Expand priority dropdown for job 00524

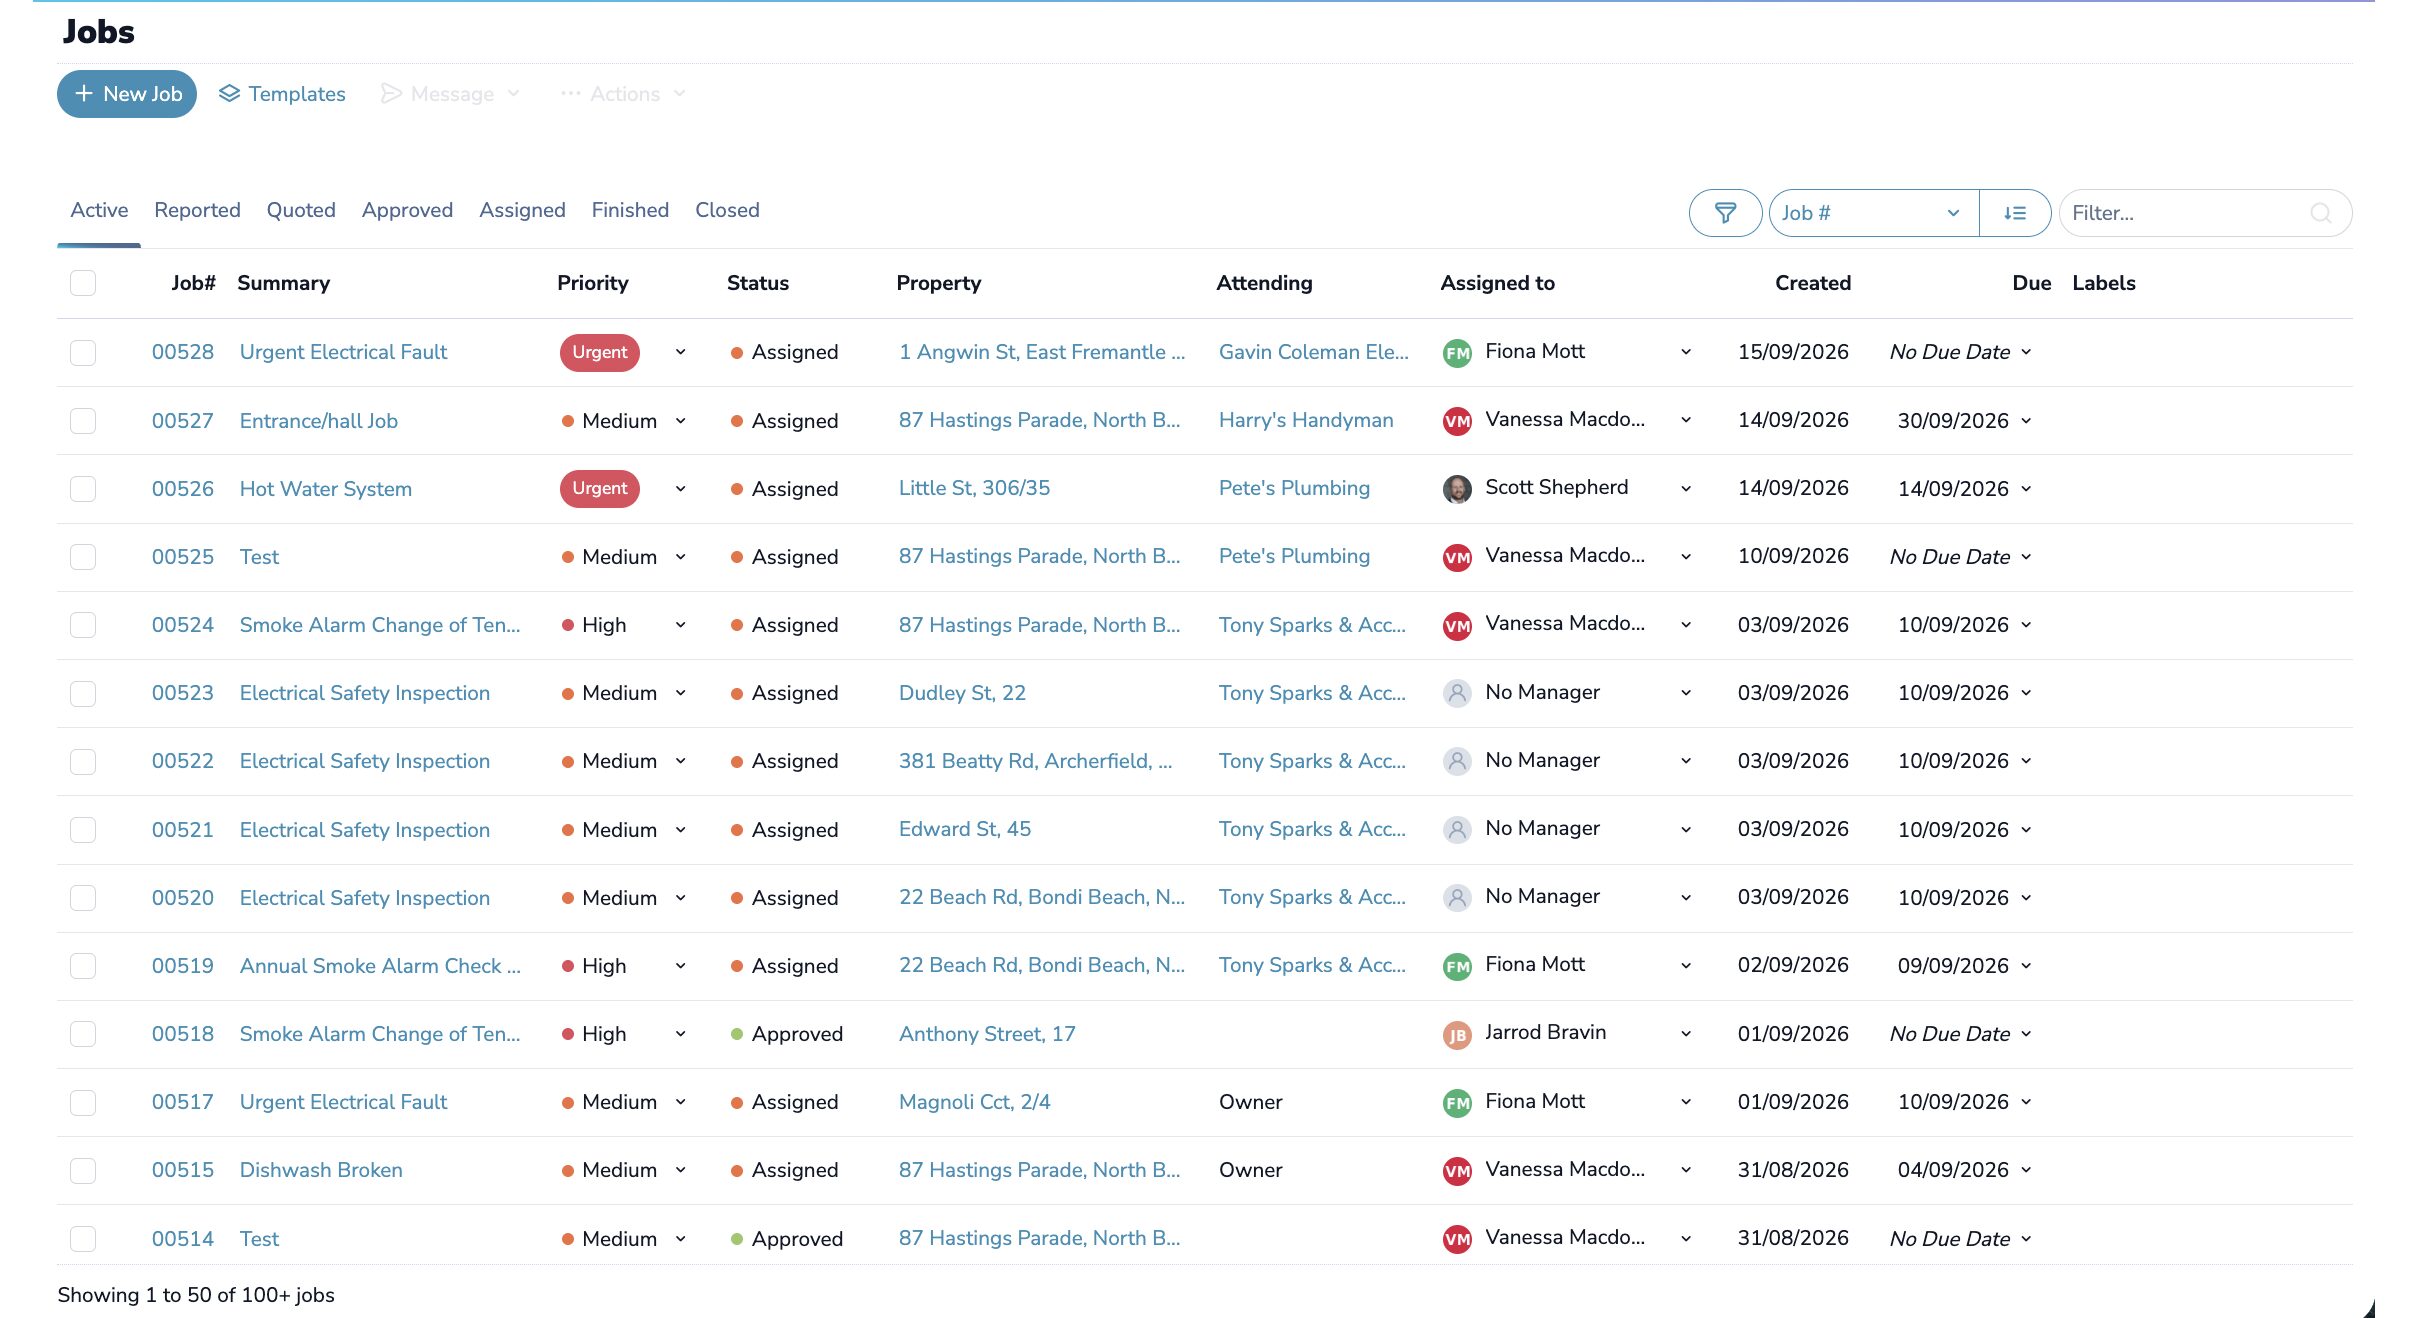coord(680,625)
